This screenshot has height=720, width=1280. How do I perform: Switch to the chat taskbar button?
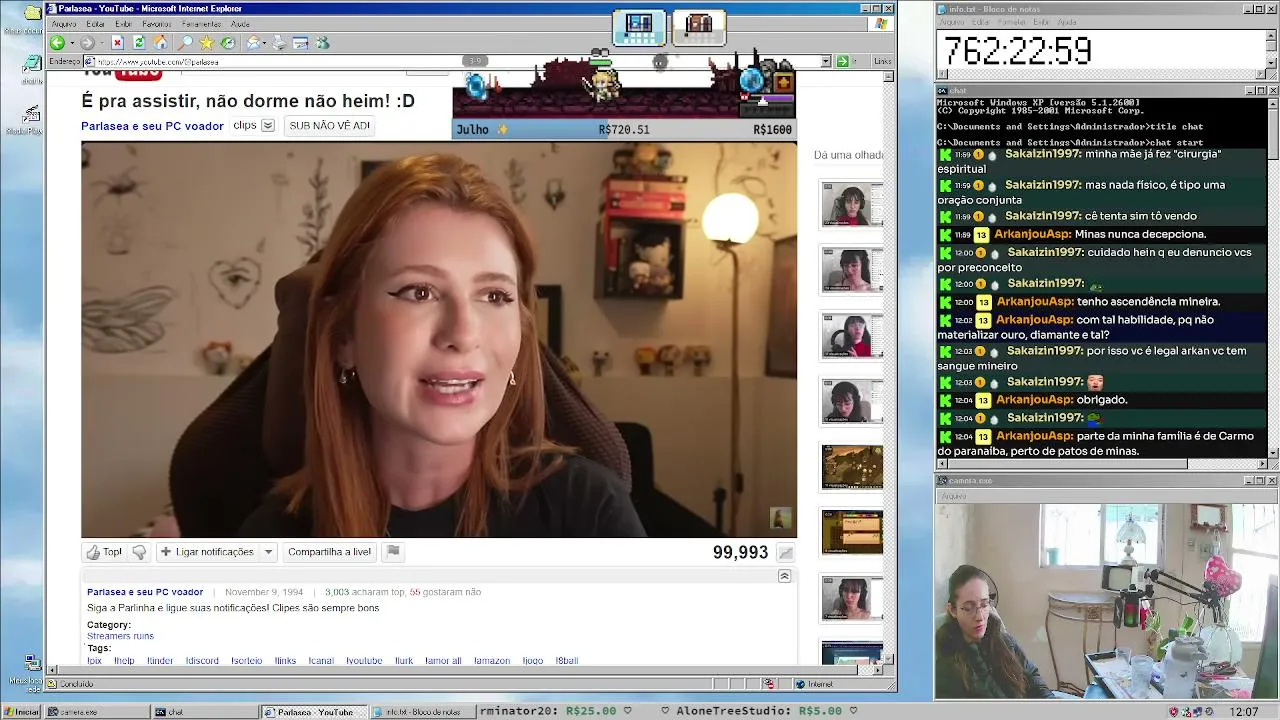pyautogui.click(x=204, y=712)
